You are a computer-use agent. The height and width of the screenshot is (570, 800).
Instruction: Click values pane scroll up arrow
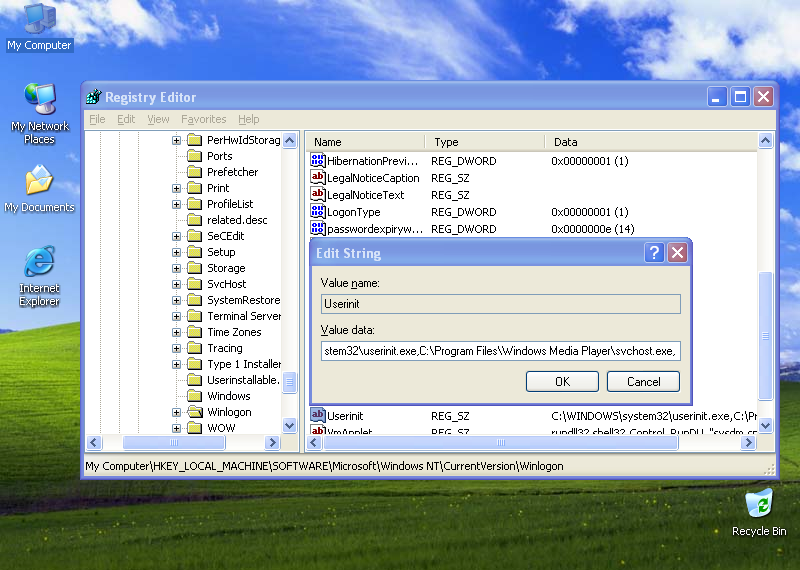(x=765, y=140)
